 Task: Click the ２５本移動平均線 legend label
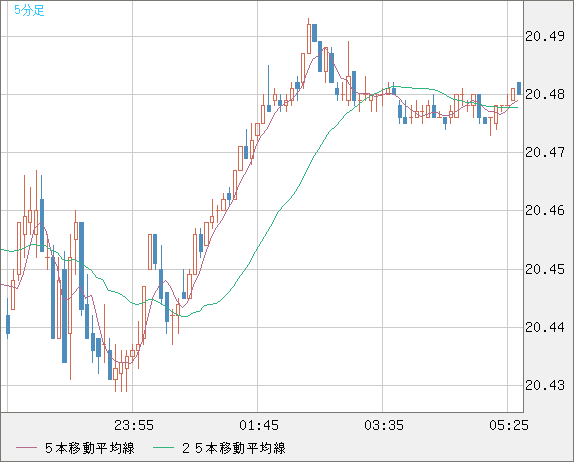point(234,448)
